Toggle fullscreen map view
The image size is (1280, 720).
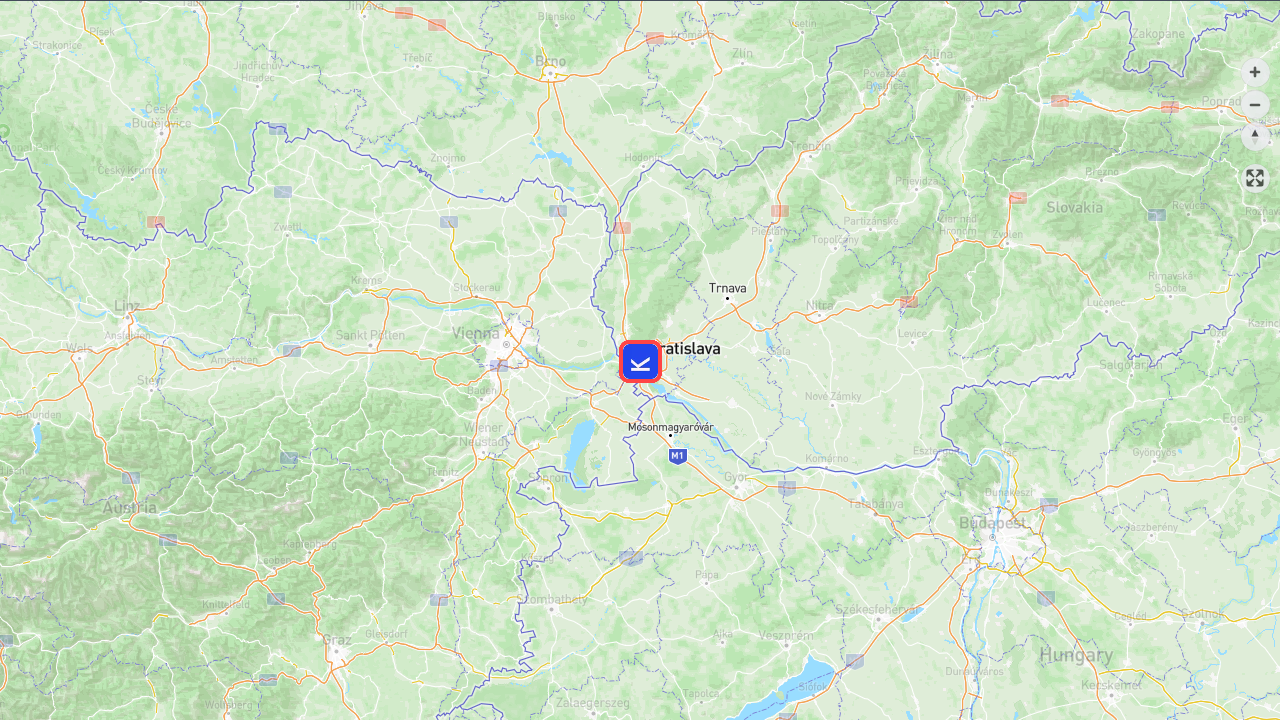pyautogui.click(x=1255, y=178)
